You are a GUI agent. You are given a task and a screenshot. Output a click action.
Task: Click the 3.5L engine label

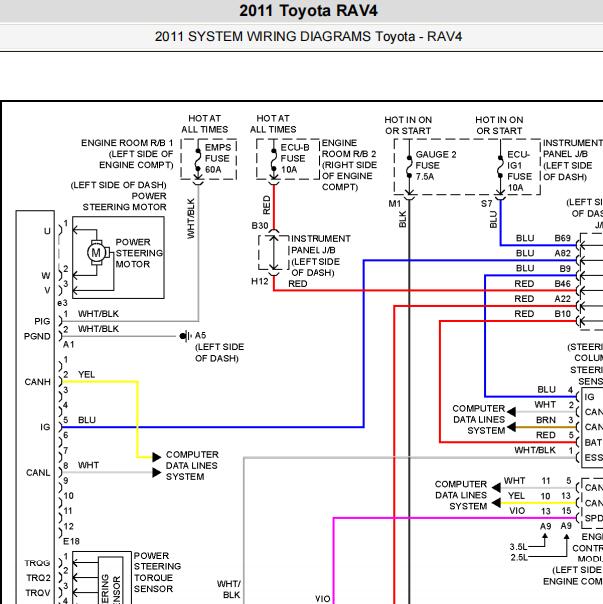(x=519, y=547)
